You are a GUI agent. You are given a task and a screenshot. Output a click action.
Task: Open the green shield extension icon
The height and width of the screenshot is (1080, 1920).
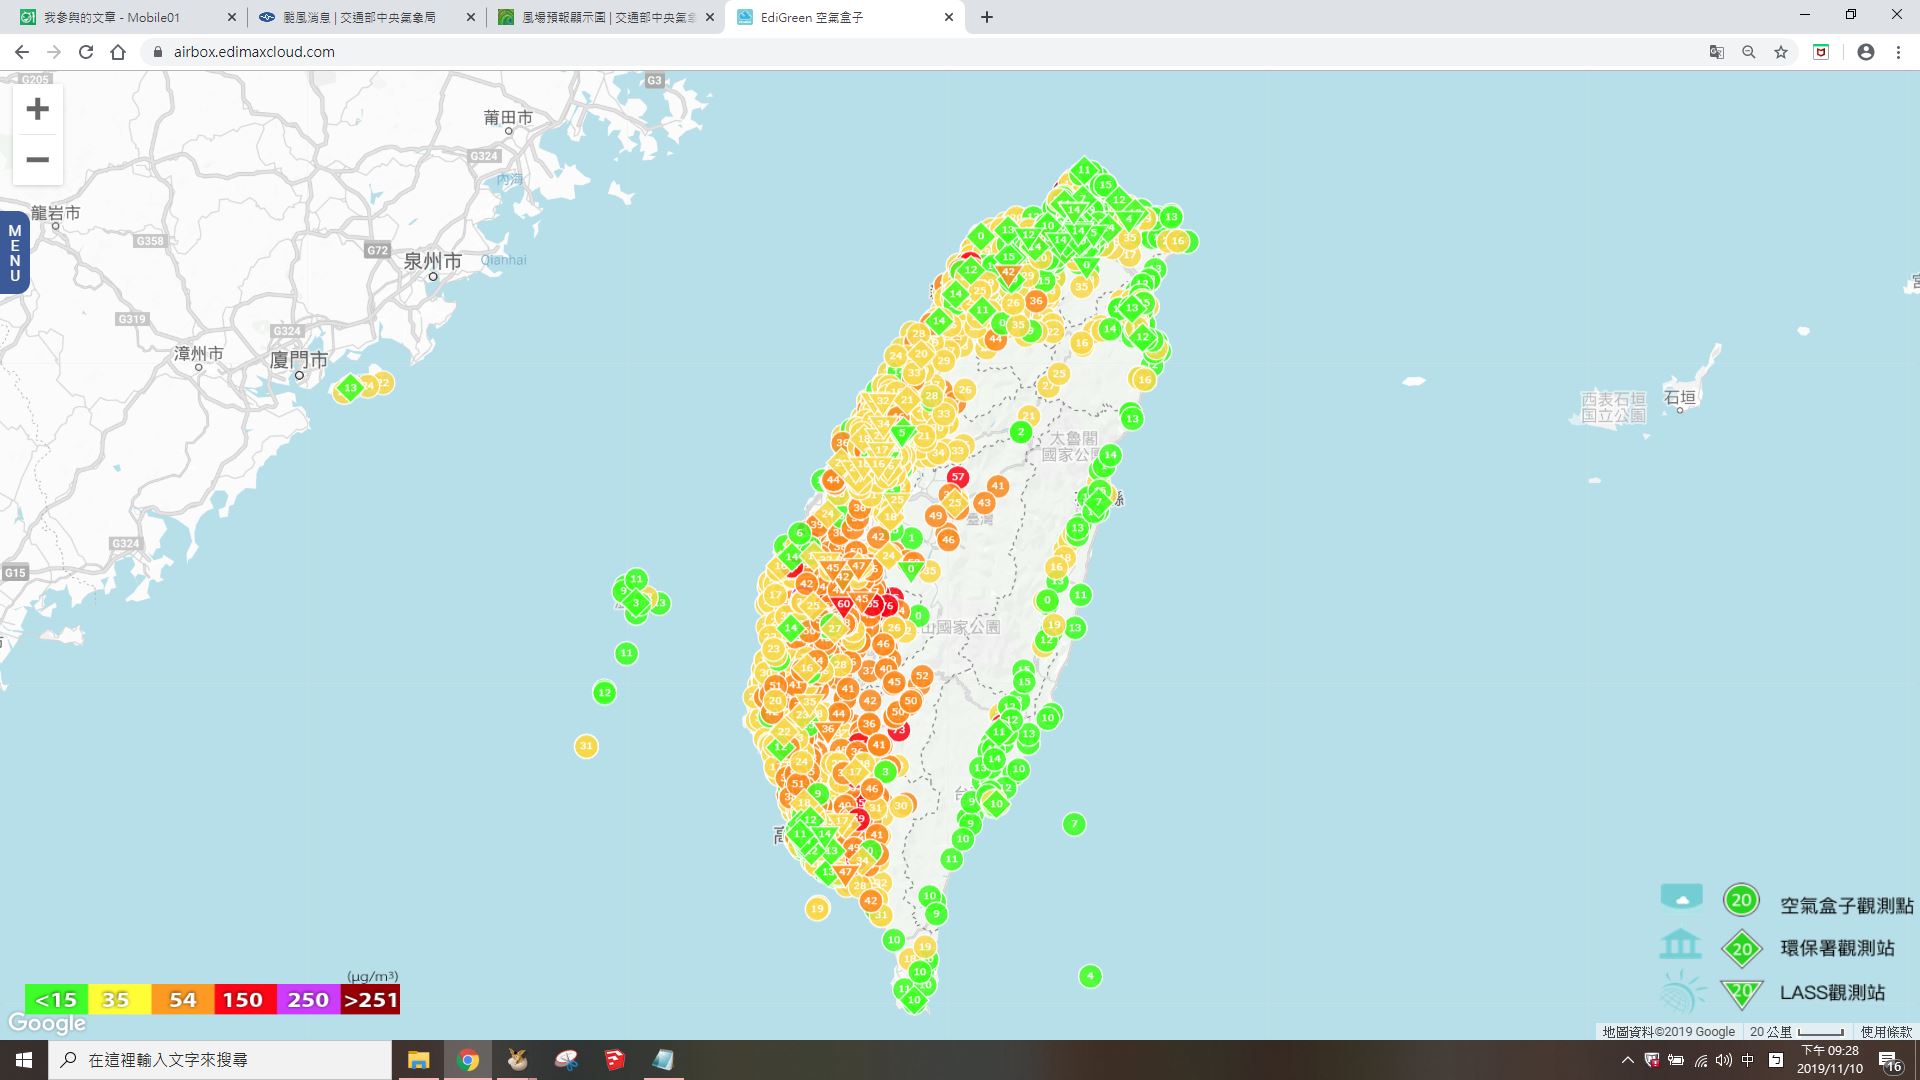(x=1821, y=52)
